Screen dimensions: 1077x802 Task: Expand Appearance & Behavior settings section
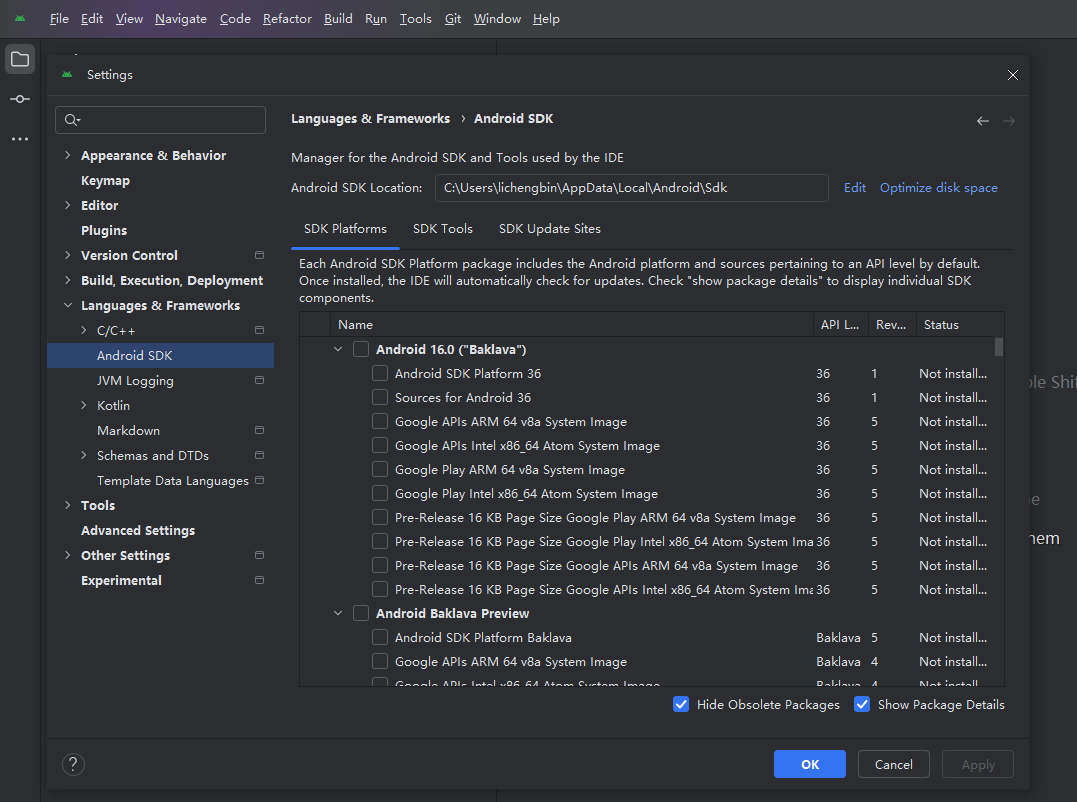pos(67,155)
